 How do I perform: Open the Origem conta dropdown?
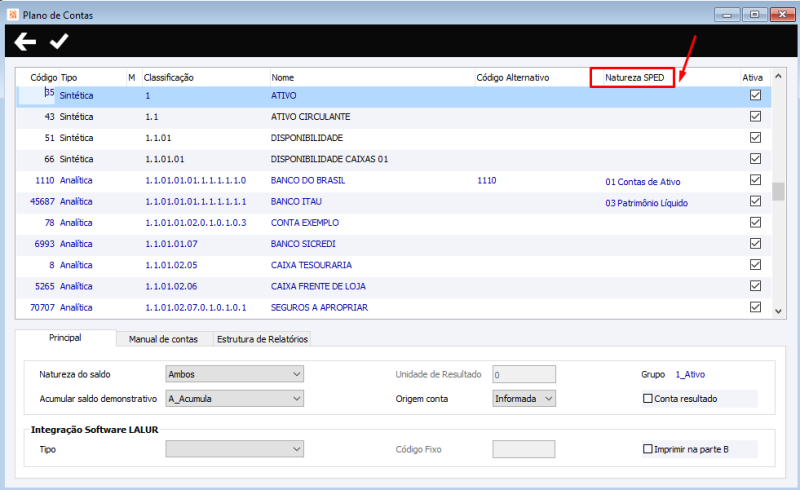524,398
